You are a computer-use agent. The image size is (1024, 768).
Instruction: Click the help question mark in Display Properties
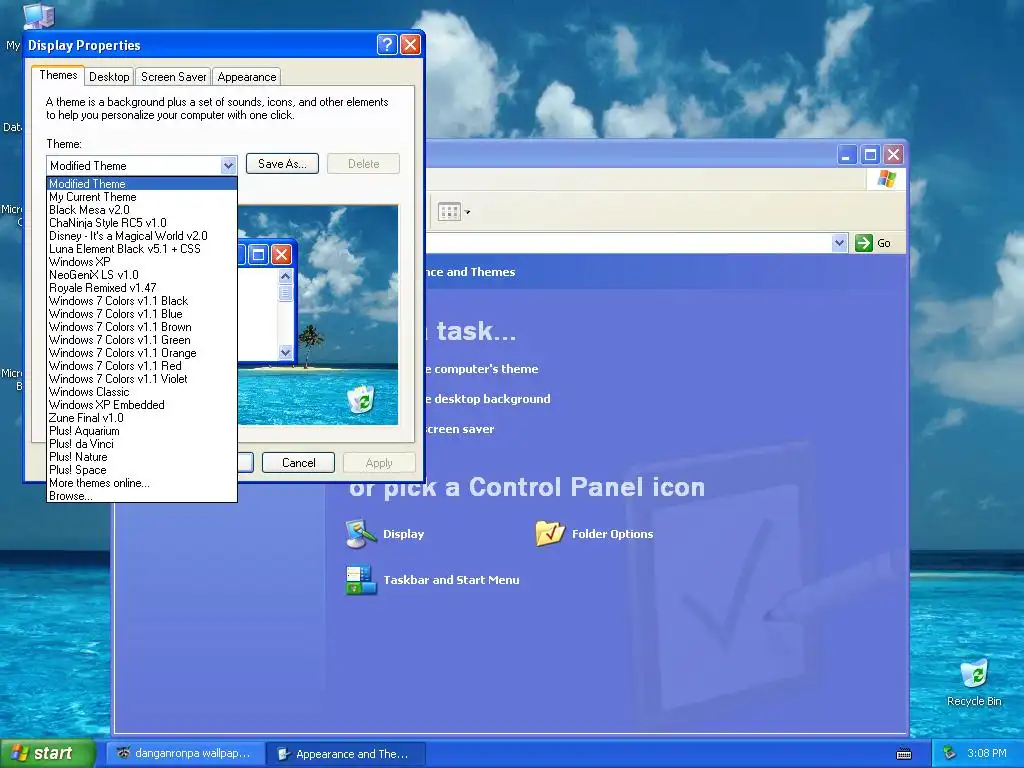tap(387, 44)
